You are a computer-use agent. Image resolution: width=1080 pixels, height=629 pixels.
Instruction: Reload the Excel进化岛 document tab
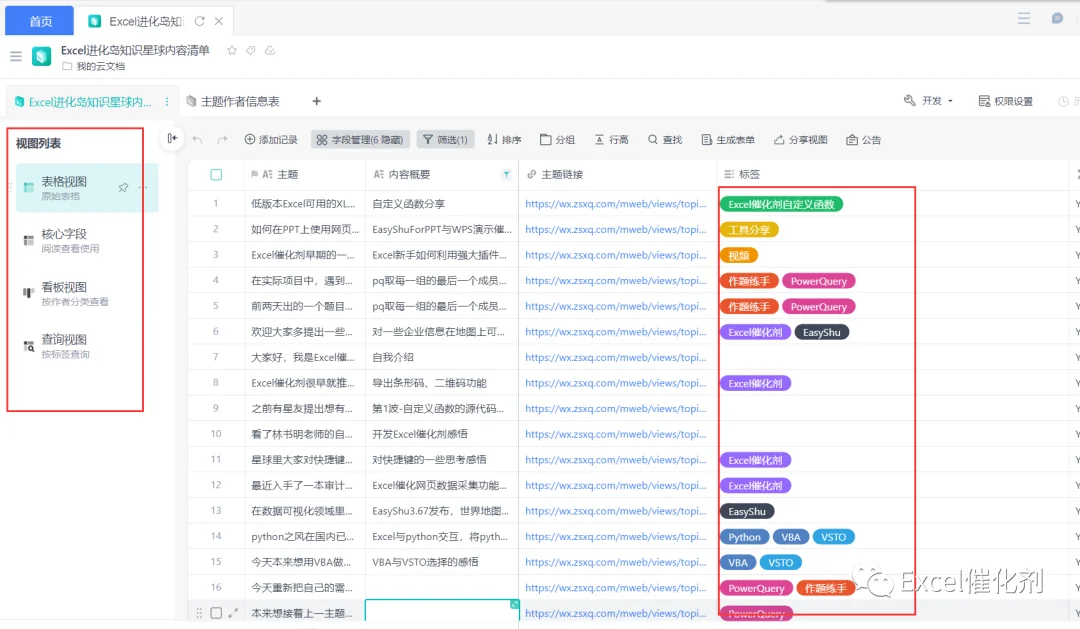pos(200,21)
